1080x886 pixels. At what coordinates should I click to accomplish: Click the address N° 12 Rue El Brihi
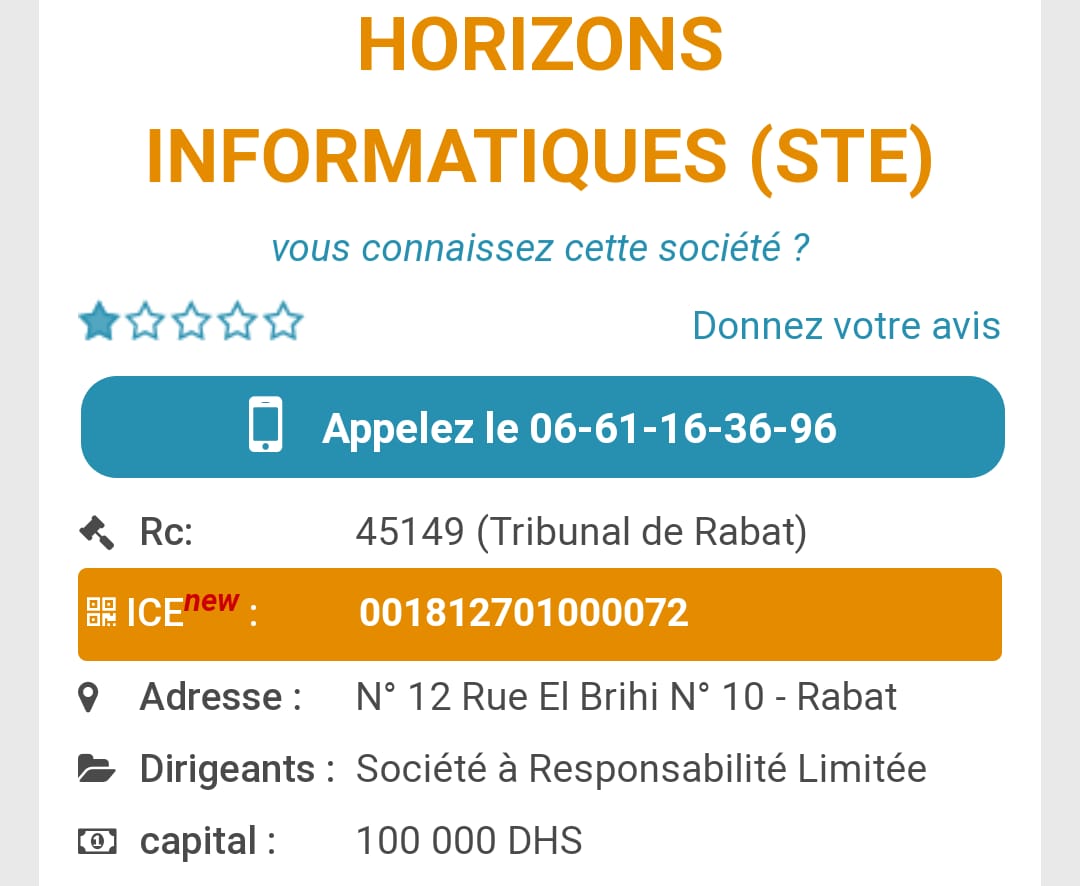point(626,697)
